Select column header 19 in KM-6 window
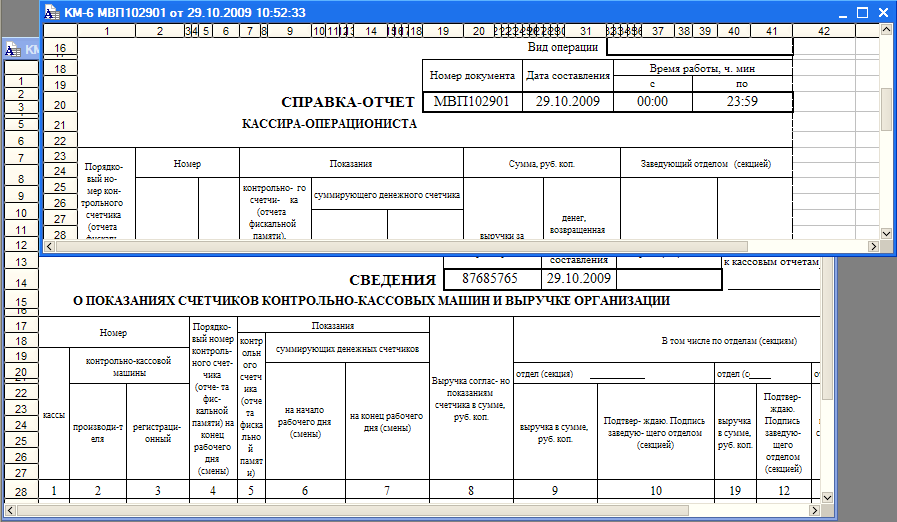The width and height of the screenshot is (897, 522). 443,31
